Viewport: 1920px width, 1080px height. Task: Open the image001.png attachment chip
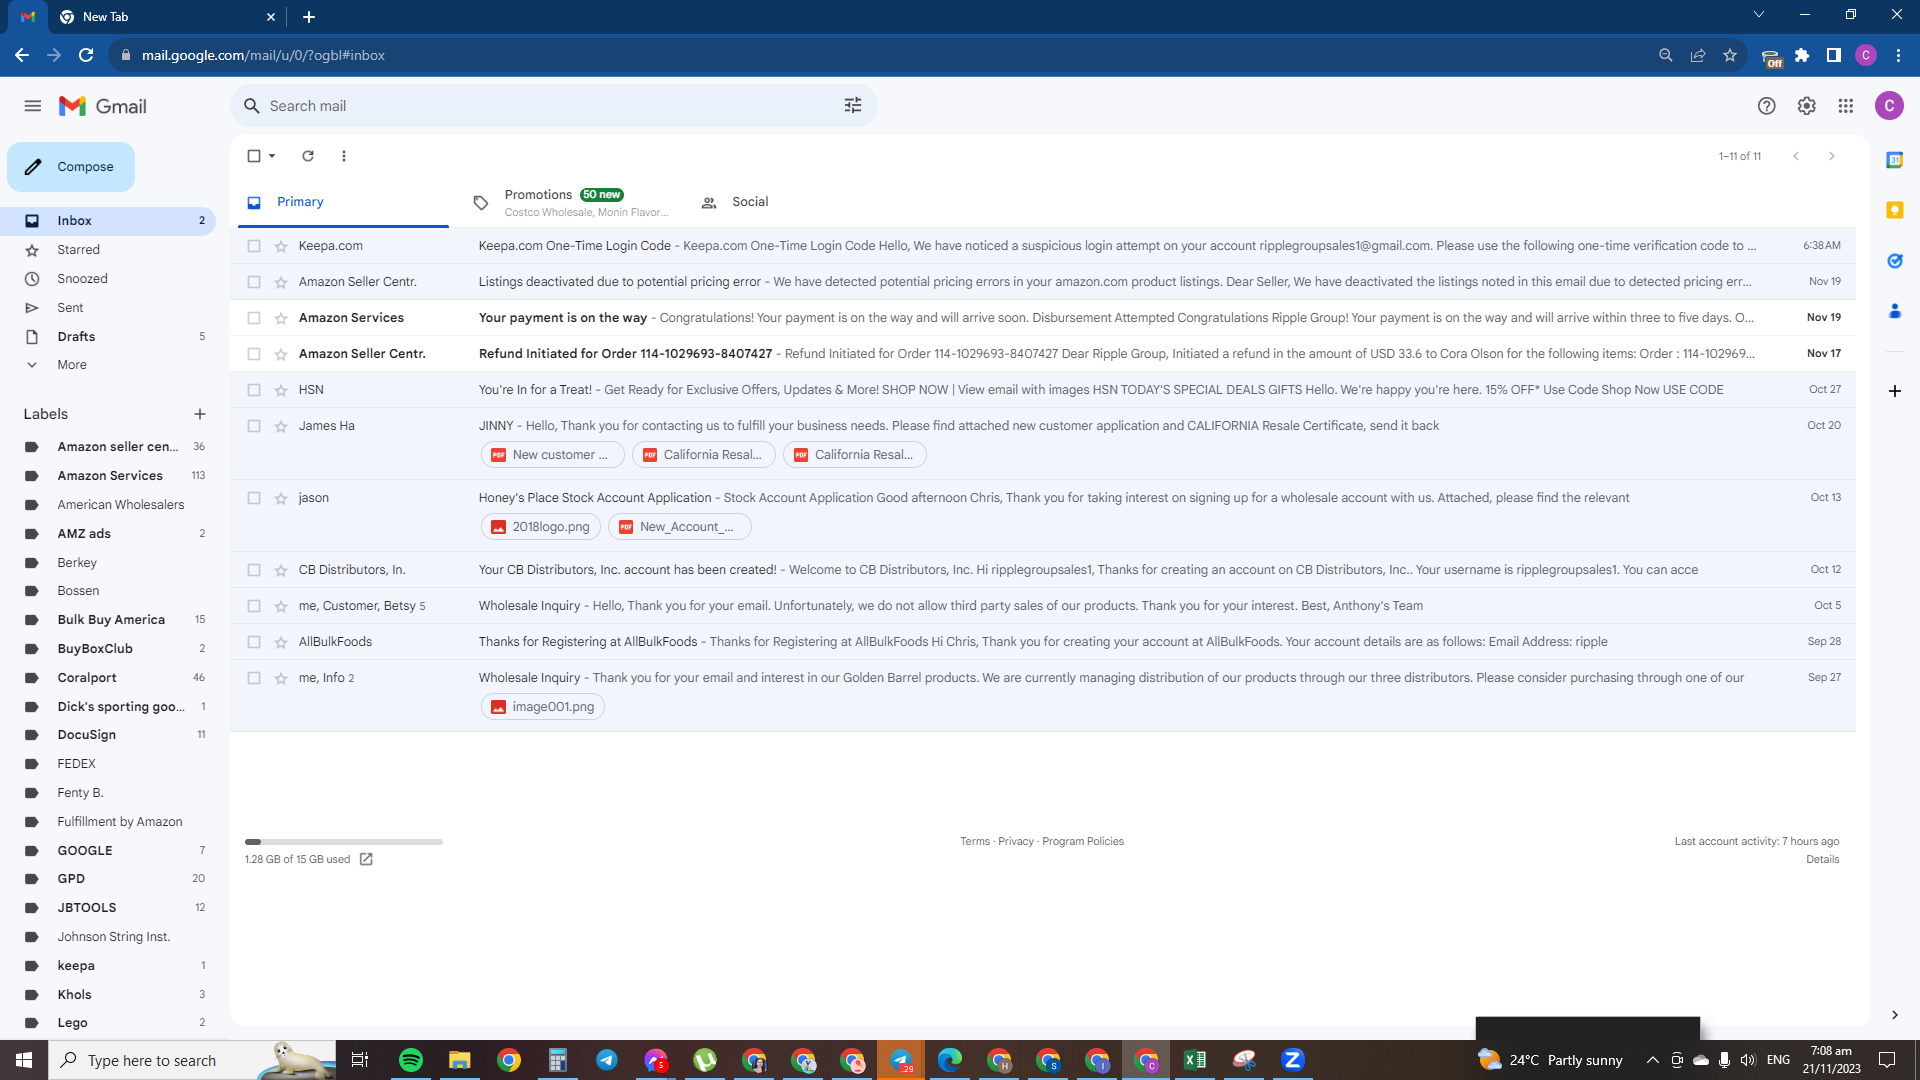(x=543, y=707)
